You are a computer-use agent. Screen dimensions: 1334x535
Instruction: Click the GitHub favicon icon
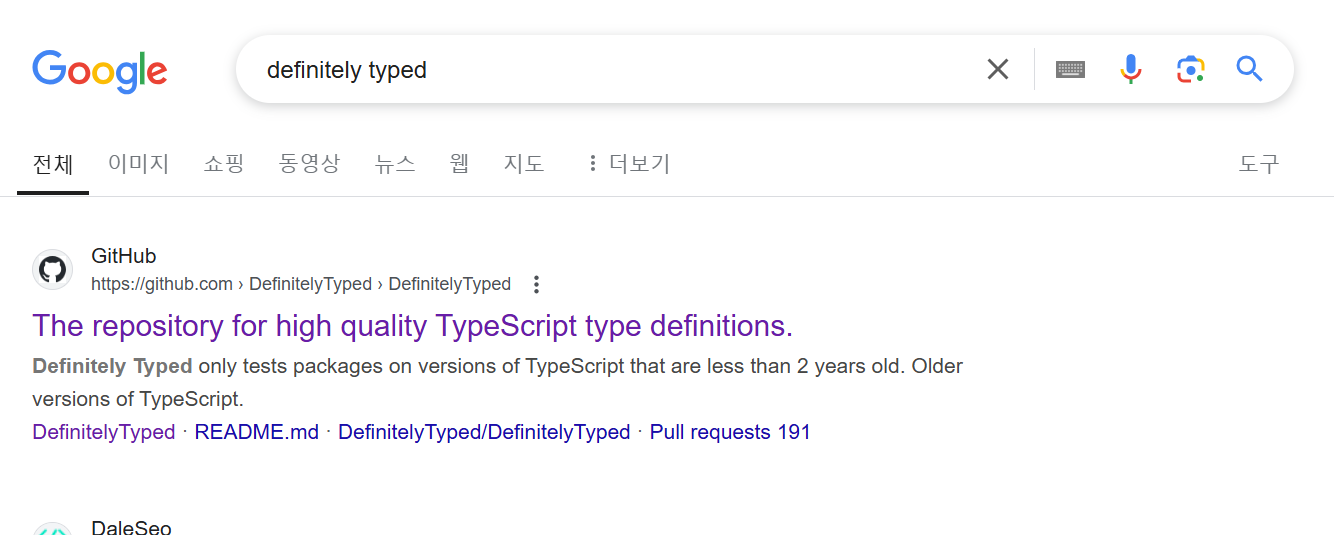pyautogui.click(x=52, y=270)
